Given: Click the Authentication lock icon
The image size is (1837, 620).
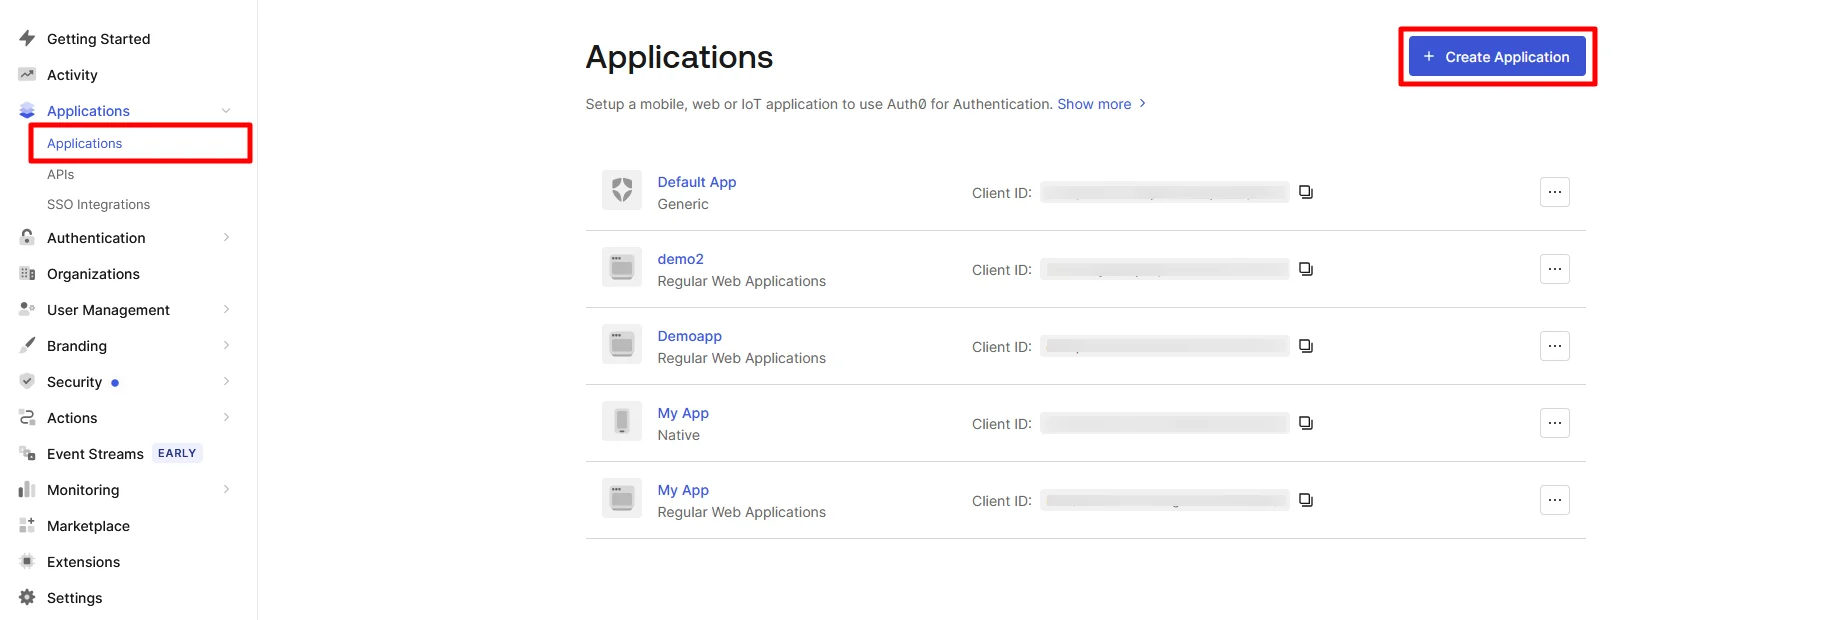Looking at the screenshot, I should tap(27, 237).
